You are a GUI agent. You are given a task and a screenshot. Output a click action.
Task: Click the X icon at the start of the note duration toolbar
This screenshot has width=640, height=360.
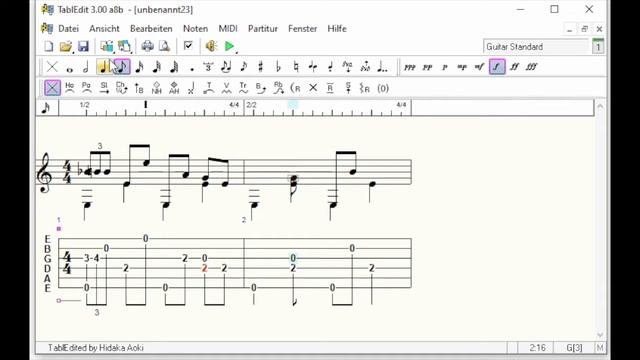click(x=52, y=67)
